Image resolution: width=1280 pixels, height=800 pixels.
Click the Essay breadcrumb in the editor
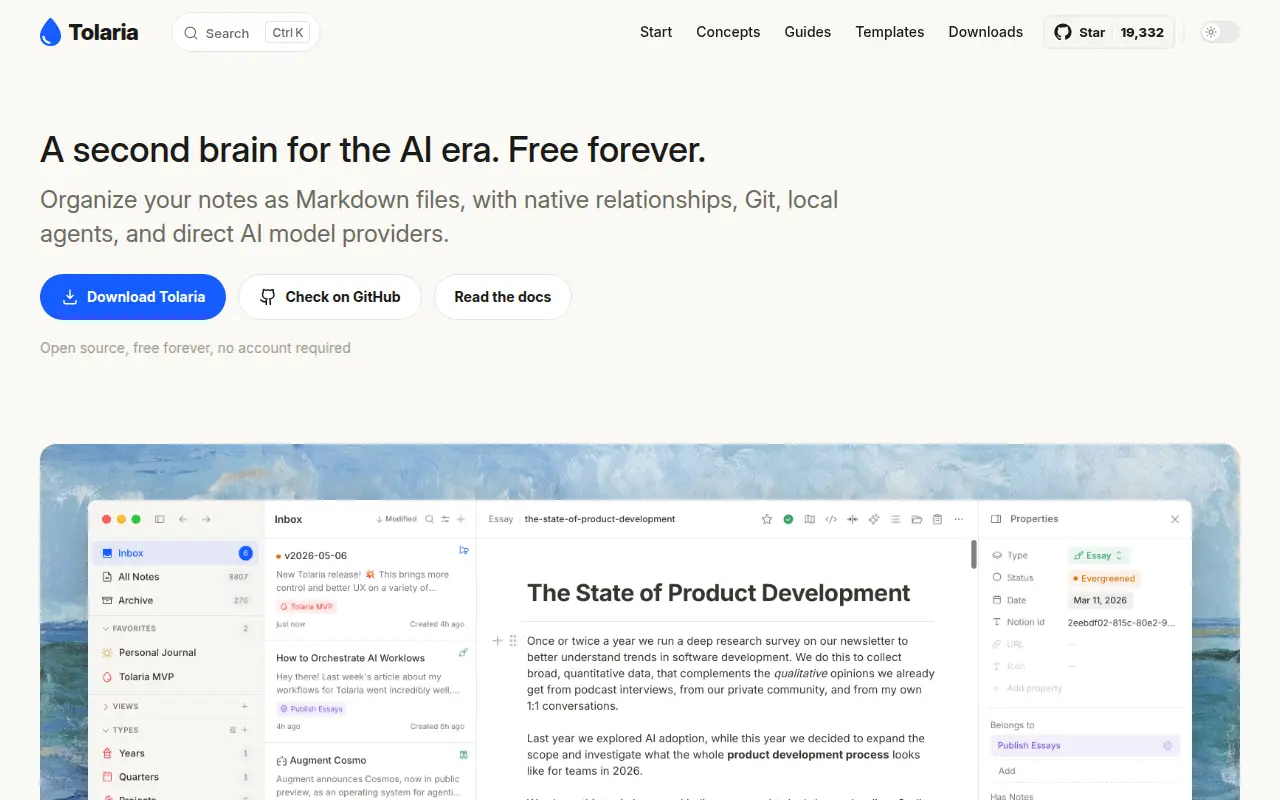(501, 519)
